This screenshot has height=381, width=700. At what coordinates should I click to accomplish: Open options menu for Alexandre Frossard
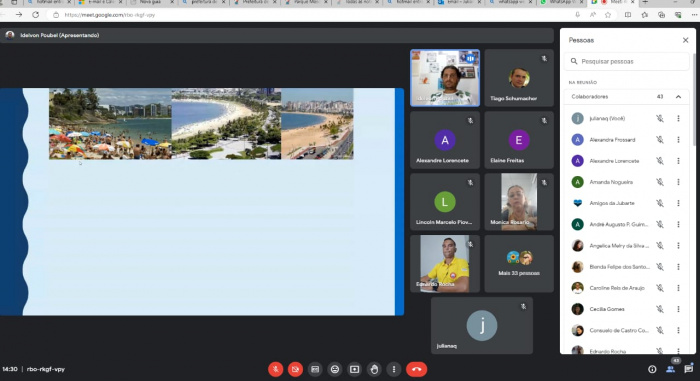click(678, 140)
